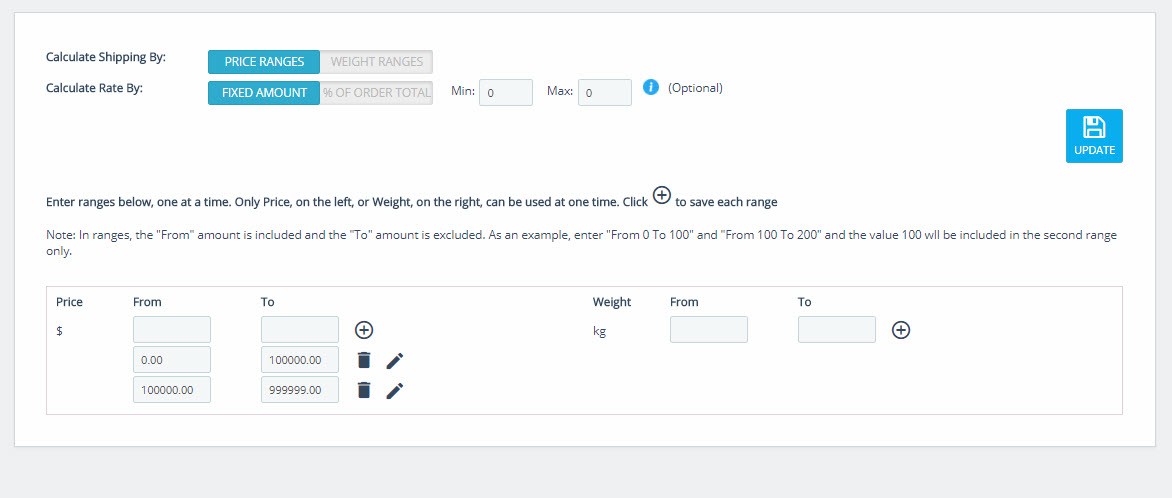This screenshot has height=498, width=1172.
Task: Click the 'Weight' column heading
Action: [x=612, y=302]
